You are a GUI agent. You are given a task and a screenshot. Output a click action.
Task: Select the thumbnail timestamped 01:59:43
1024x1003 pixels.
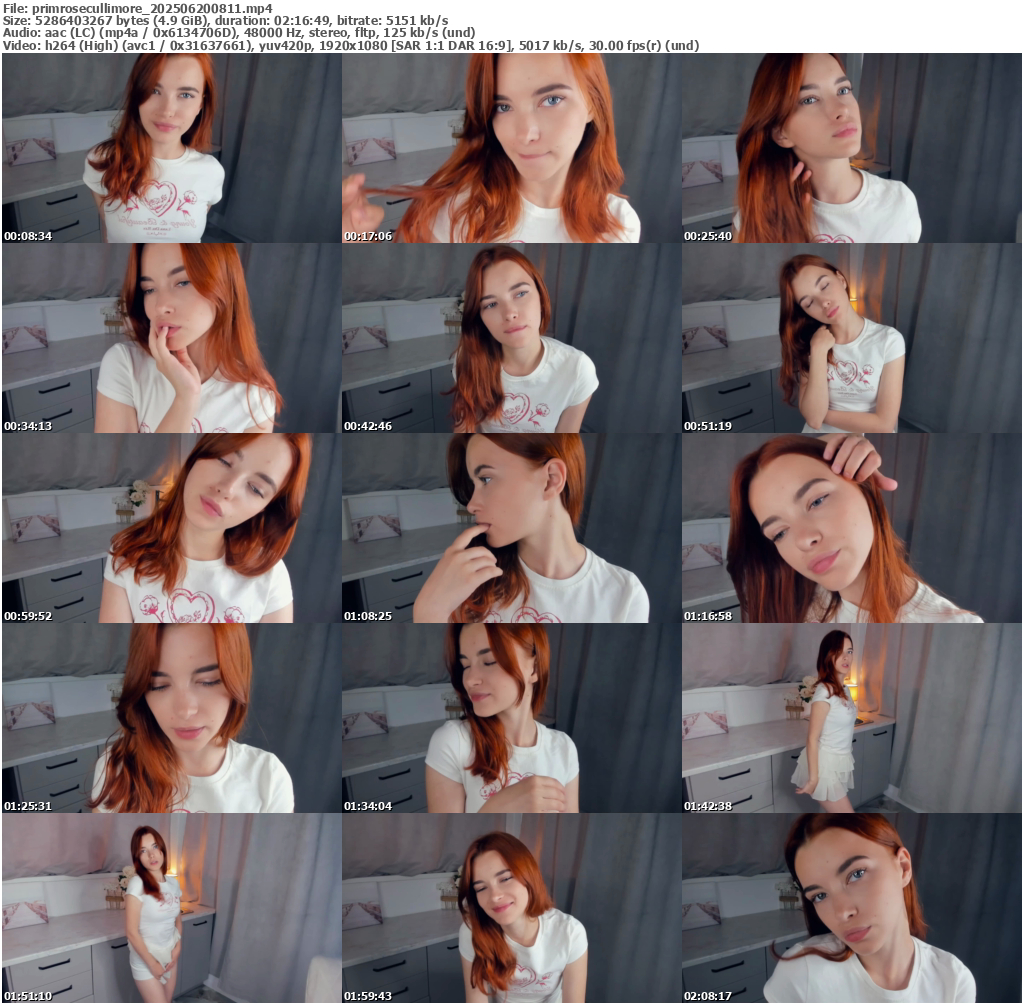pos(511,908)
